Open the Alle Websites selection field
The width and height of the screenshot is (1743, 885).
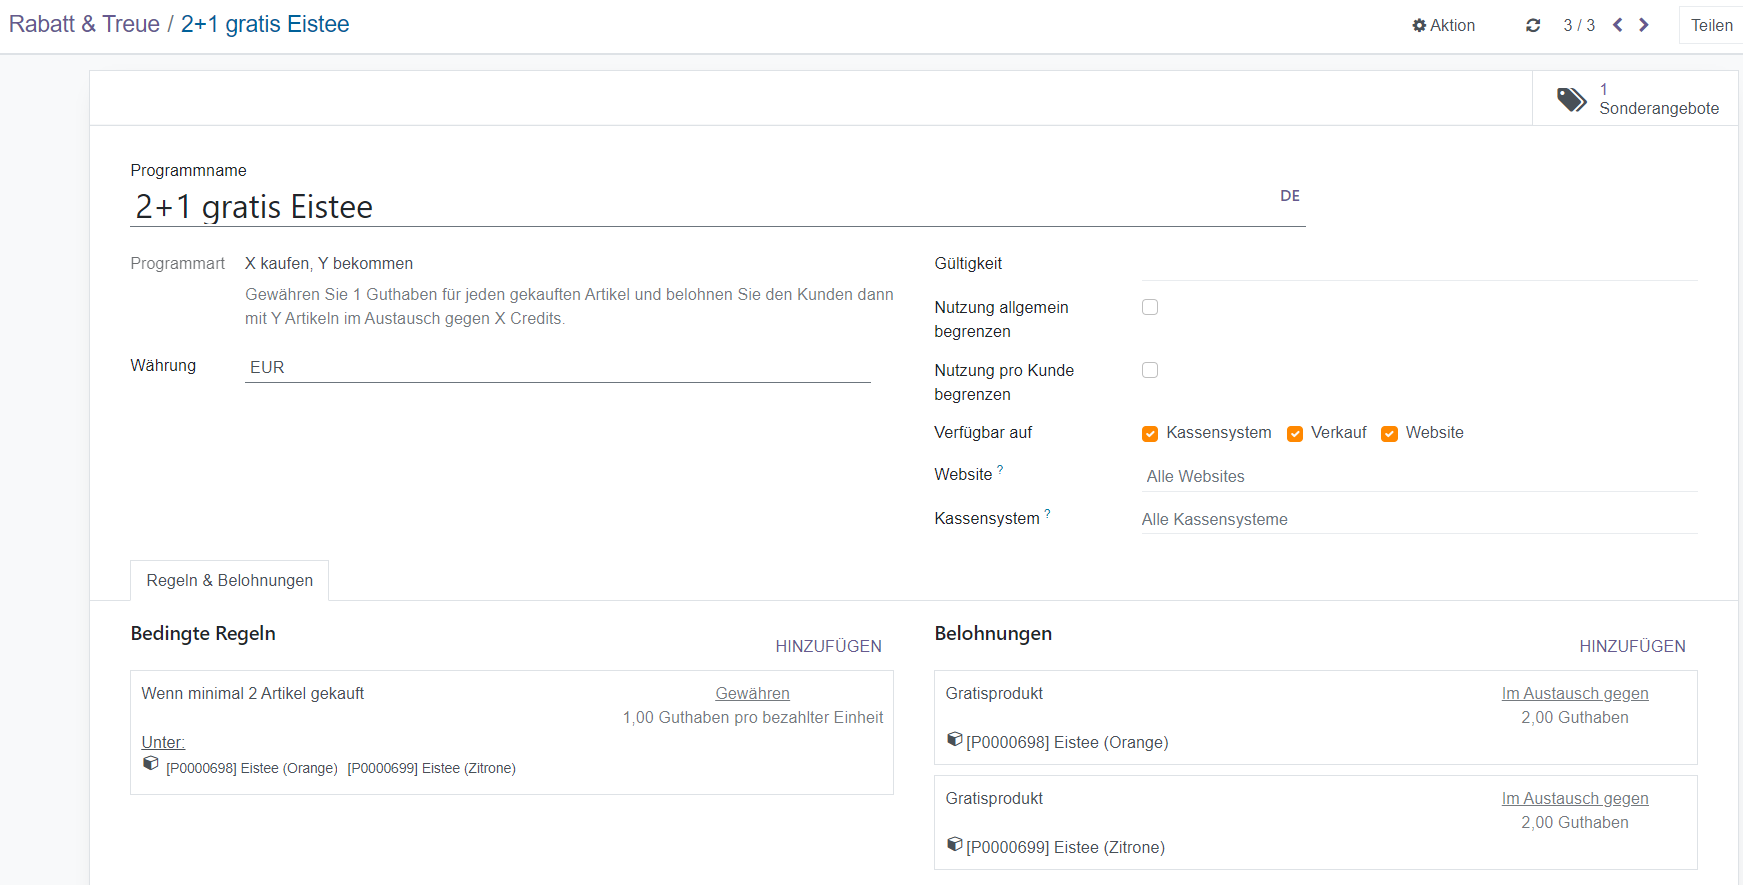click(x=1418, y=476)
